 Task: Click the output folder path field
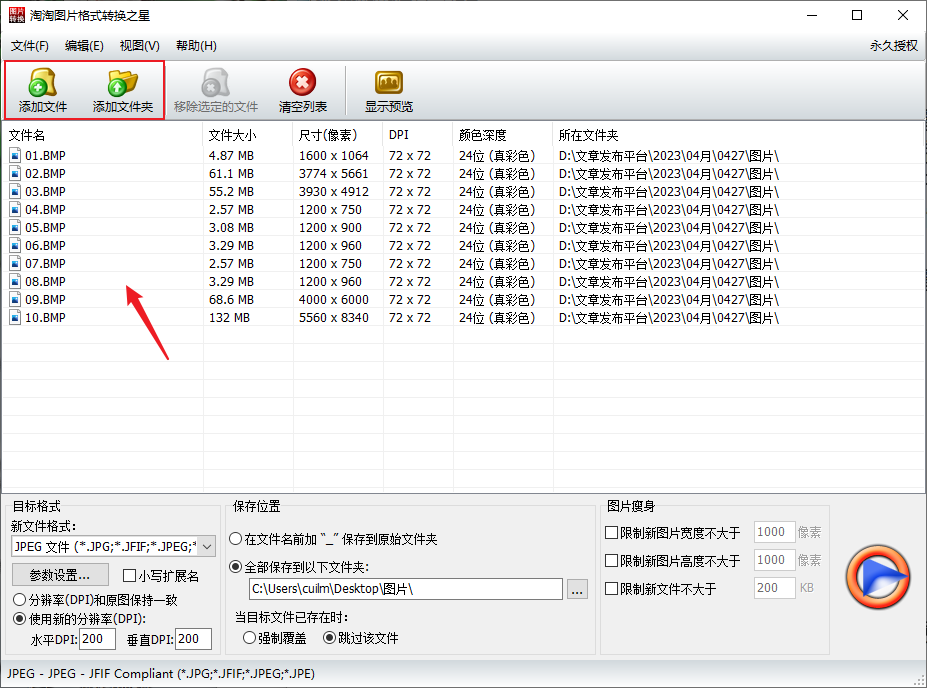tap(406, 589)
